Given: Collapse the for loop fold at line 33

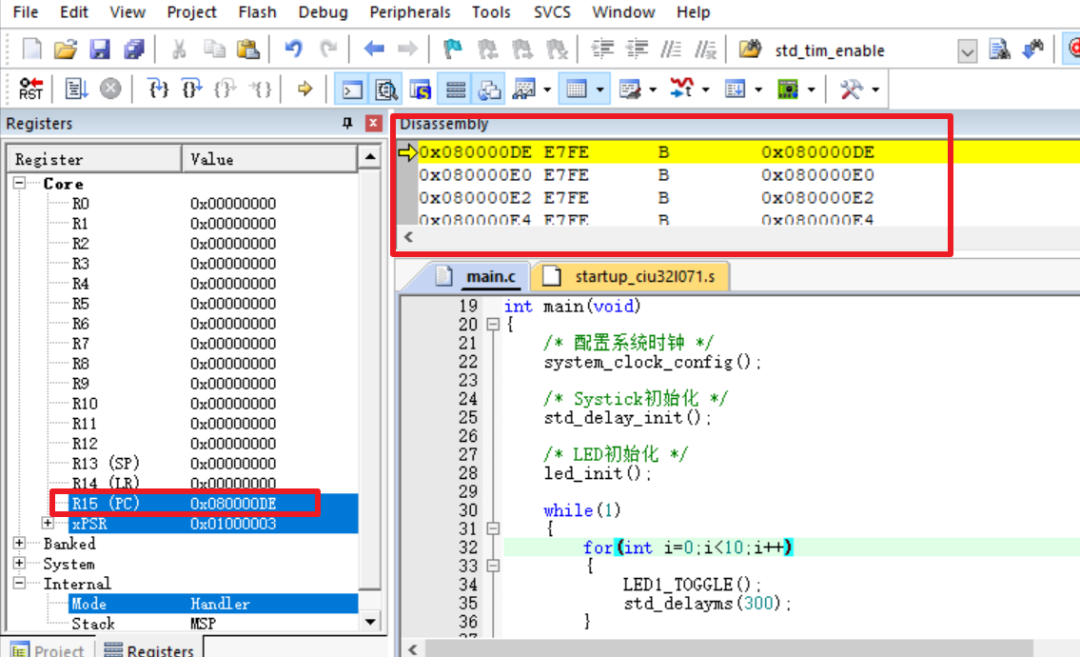Looking at the screenshot, I should click(x=493, y=565).
